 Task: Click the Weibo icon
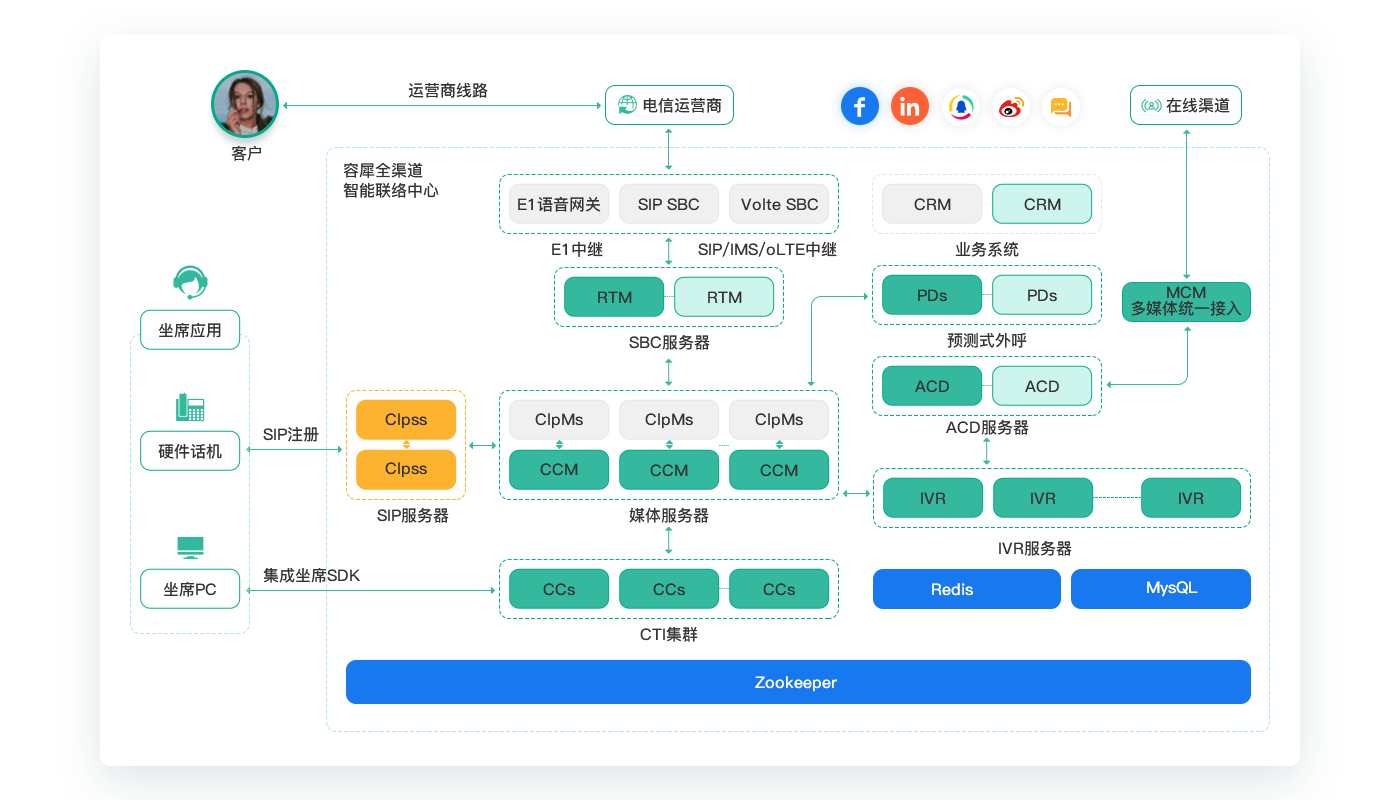pyautogui.click(x=1011, y=107)
